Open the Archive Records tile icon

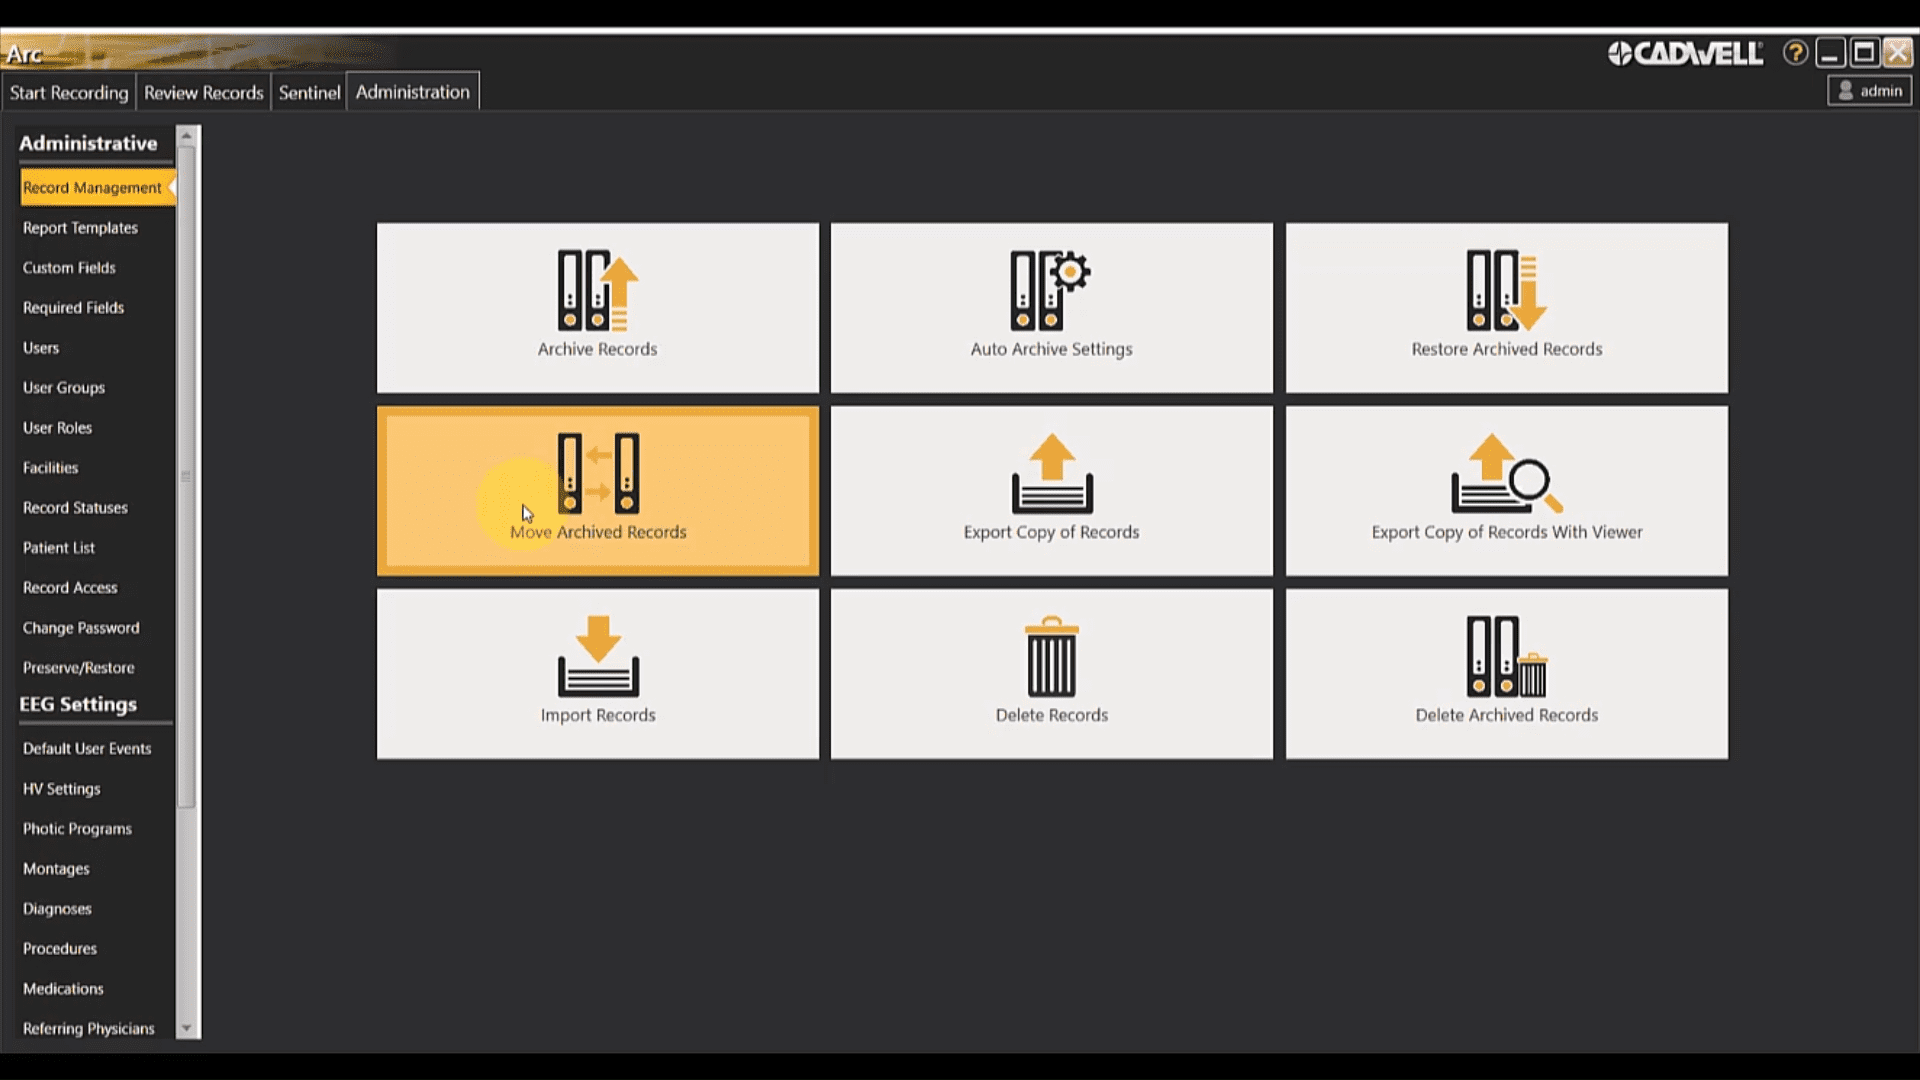click(597, 291)
